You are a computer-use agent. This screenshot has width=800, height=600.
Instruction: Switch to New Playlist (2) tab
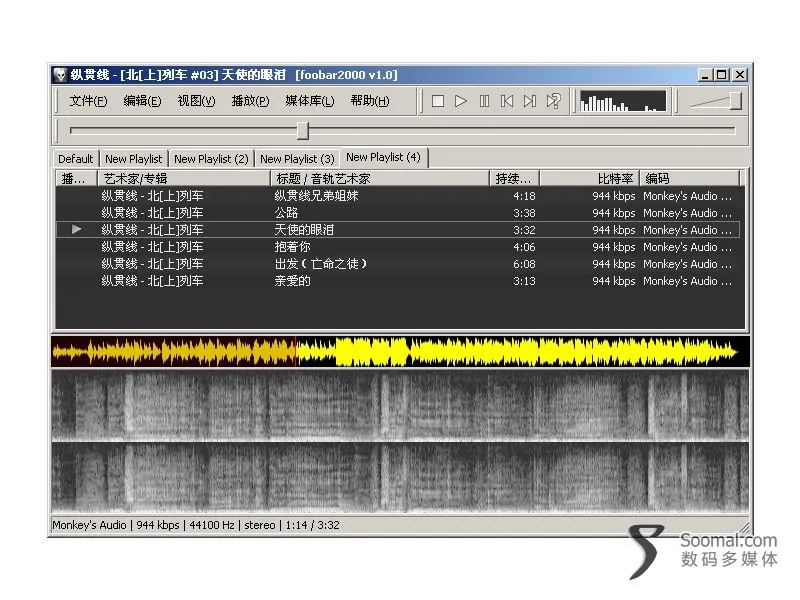pos(211,159)
